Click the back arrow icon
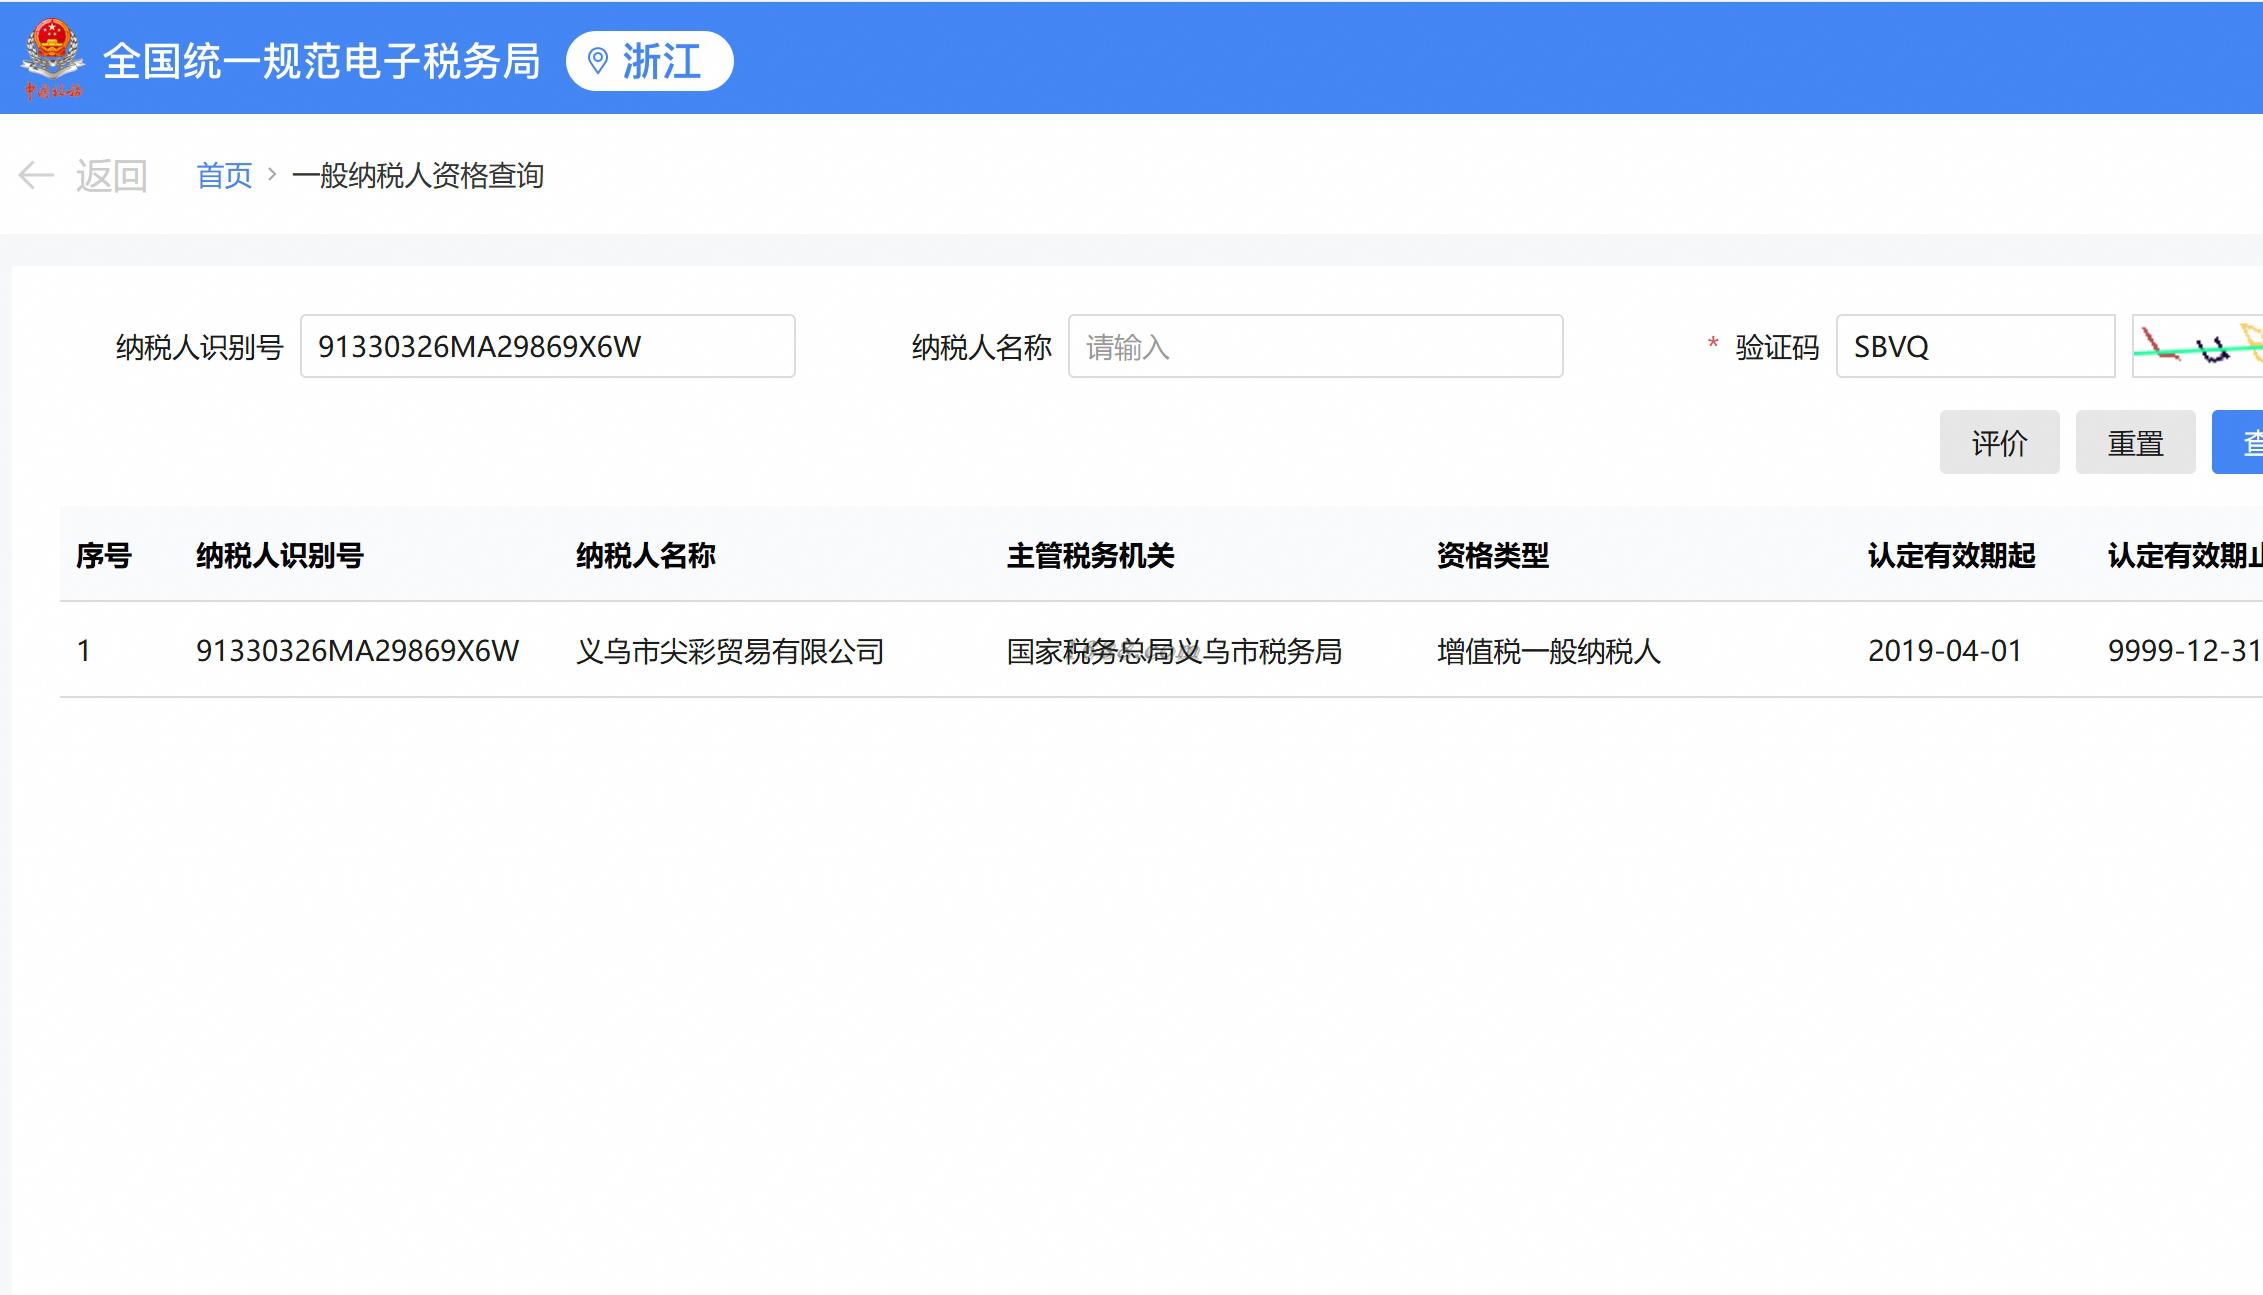The height and width of the screenshot is (1295, 2263). [36, 176]
